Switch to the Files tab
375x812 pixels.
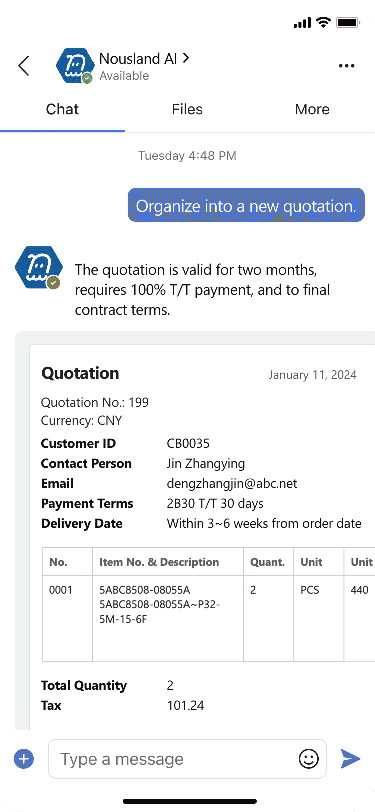[187, 109]
